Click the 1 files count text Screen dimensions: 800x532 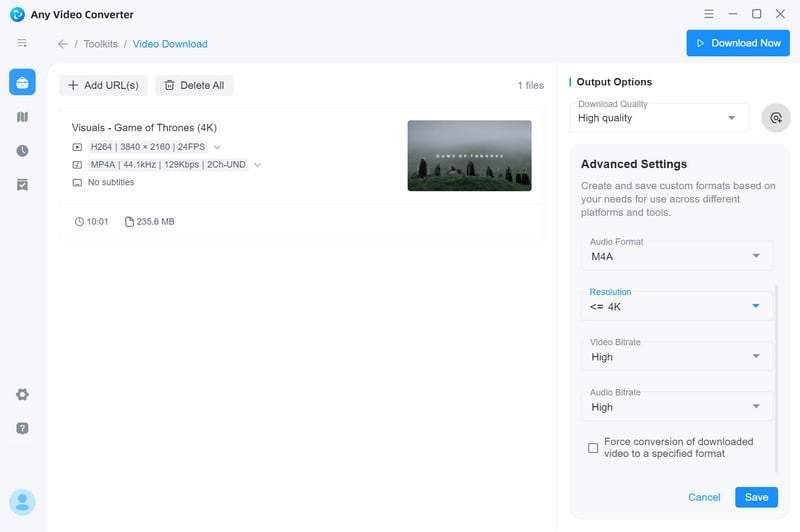click(531, 85)
